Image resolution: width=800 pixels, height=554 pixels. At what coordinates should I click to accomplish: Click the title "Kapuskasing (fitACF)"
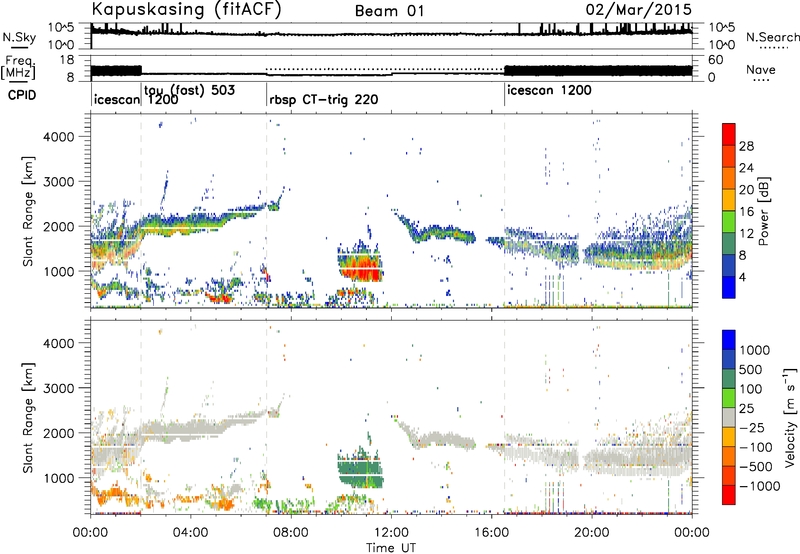[186, 9]
